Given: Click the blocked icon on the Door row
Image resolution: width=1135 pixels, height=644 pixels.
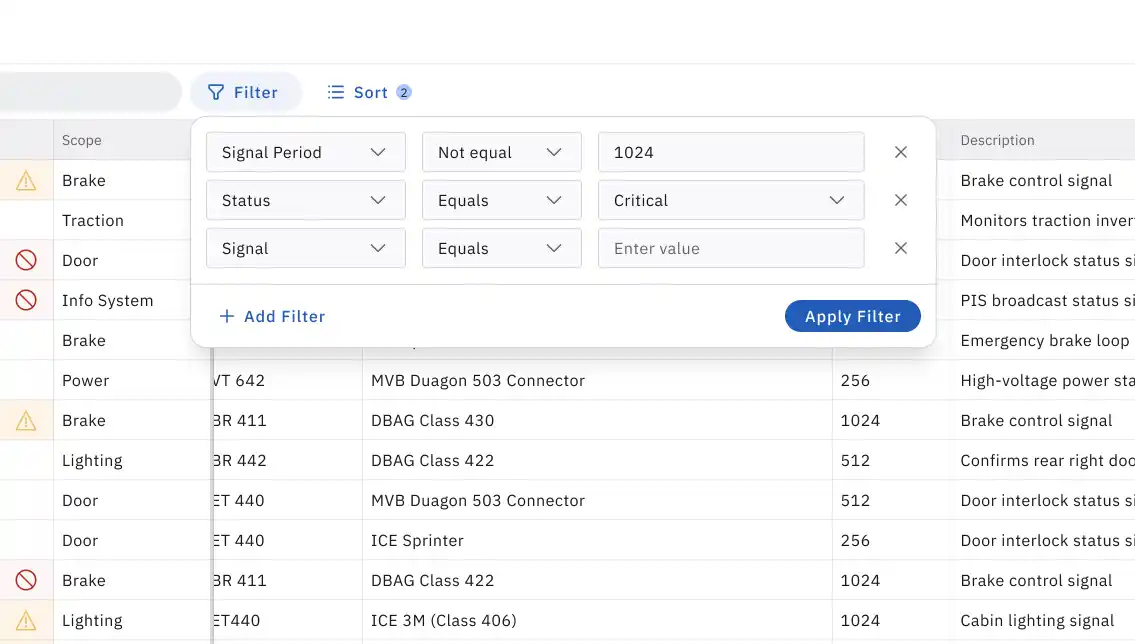Looking at the screenshot, I should point(26,260).
